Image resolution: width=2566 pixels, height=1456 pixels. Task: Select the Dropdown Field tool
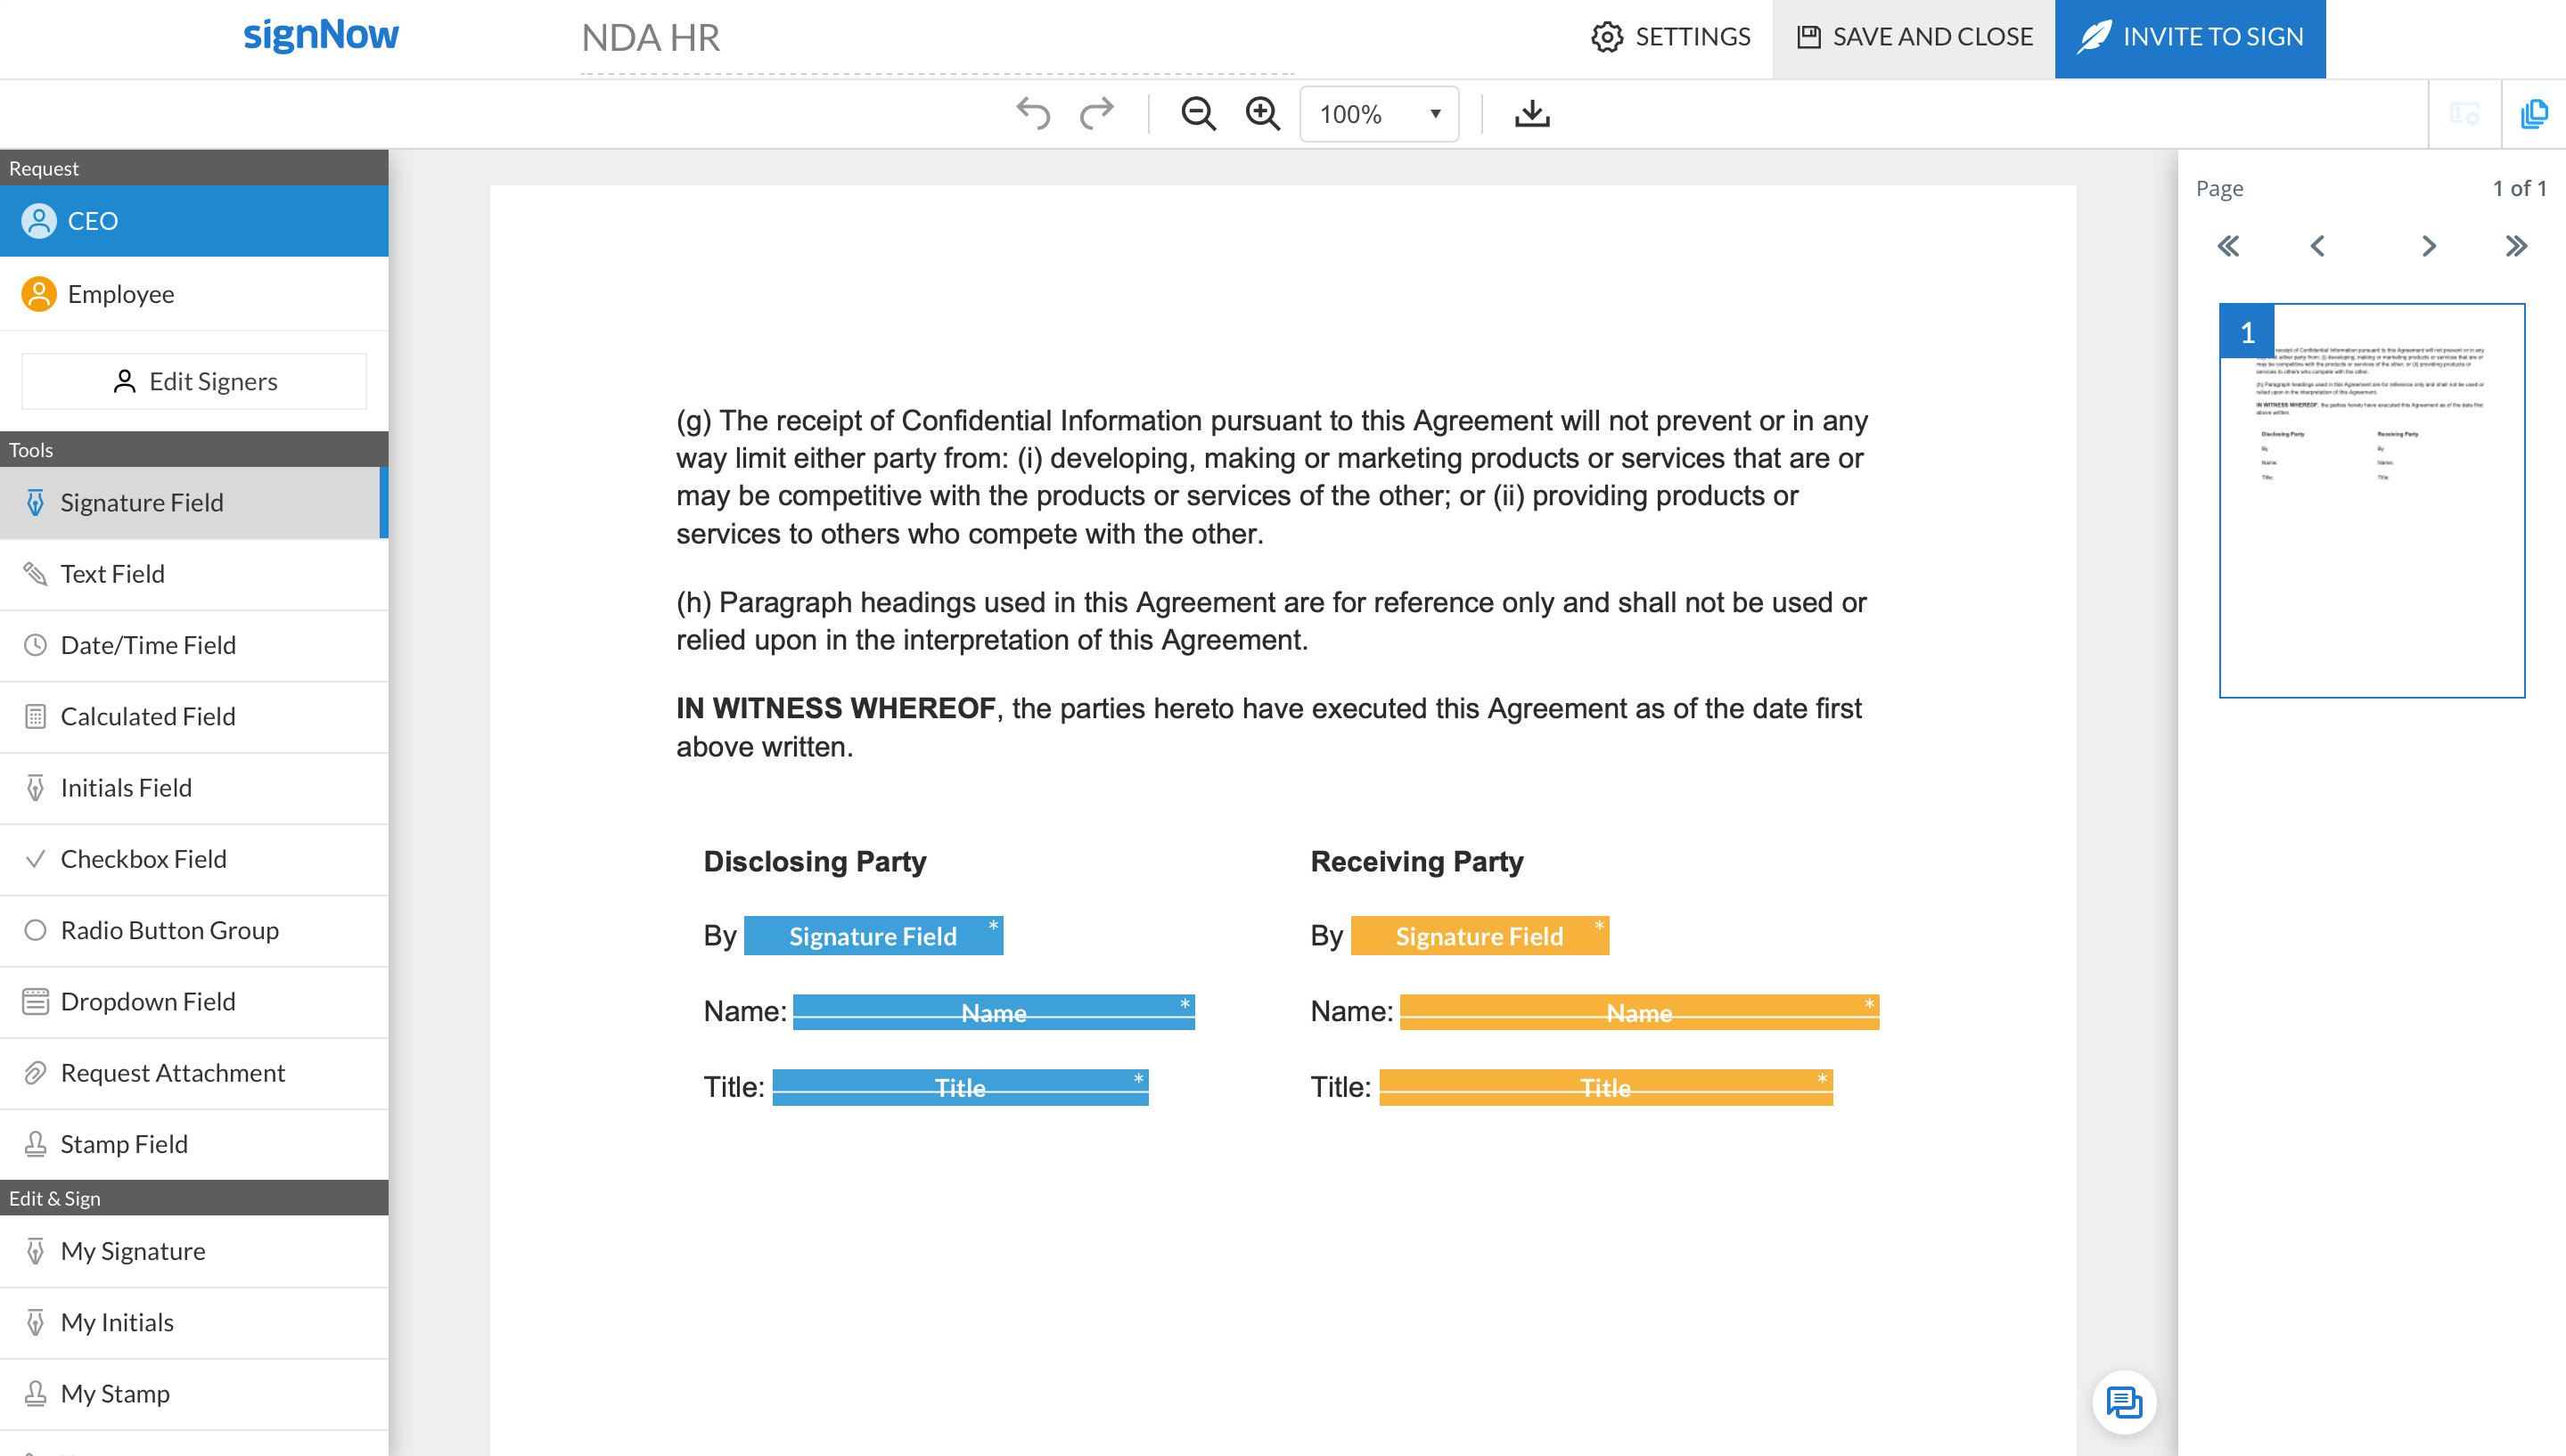tap(147, 1001)
